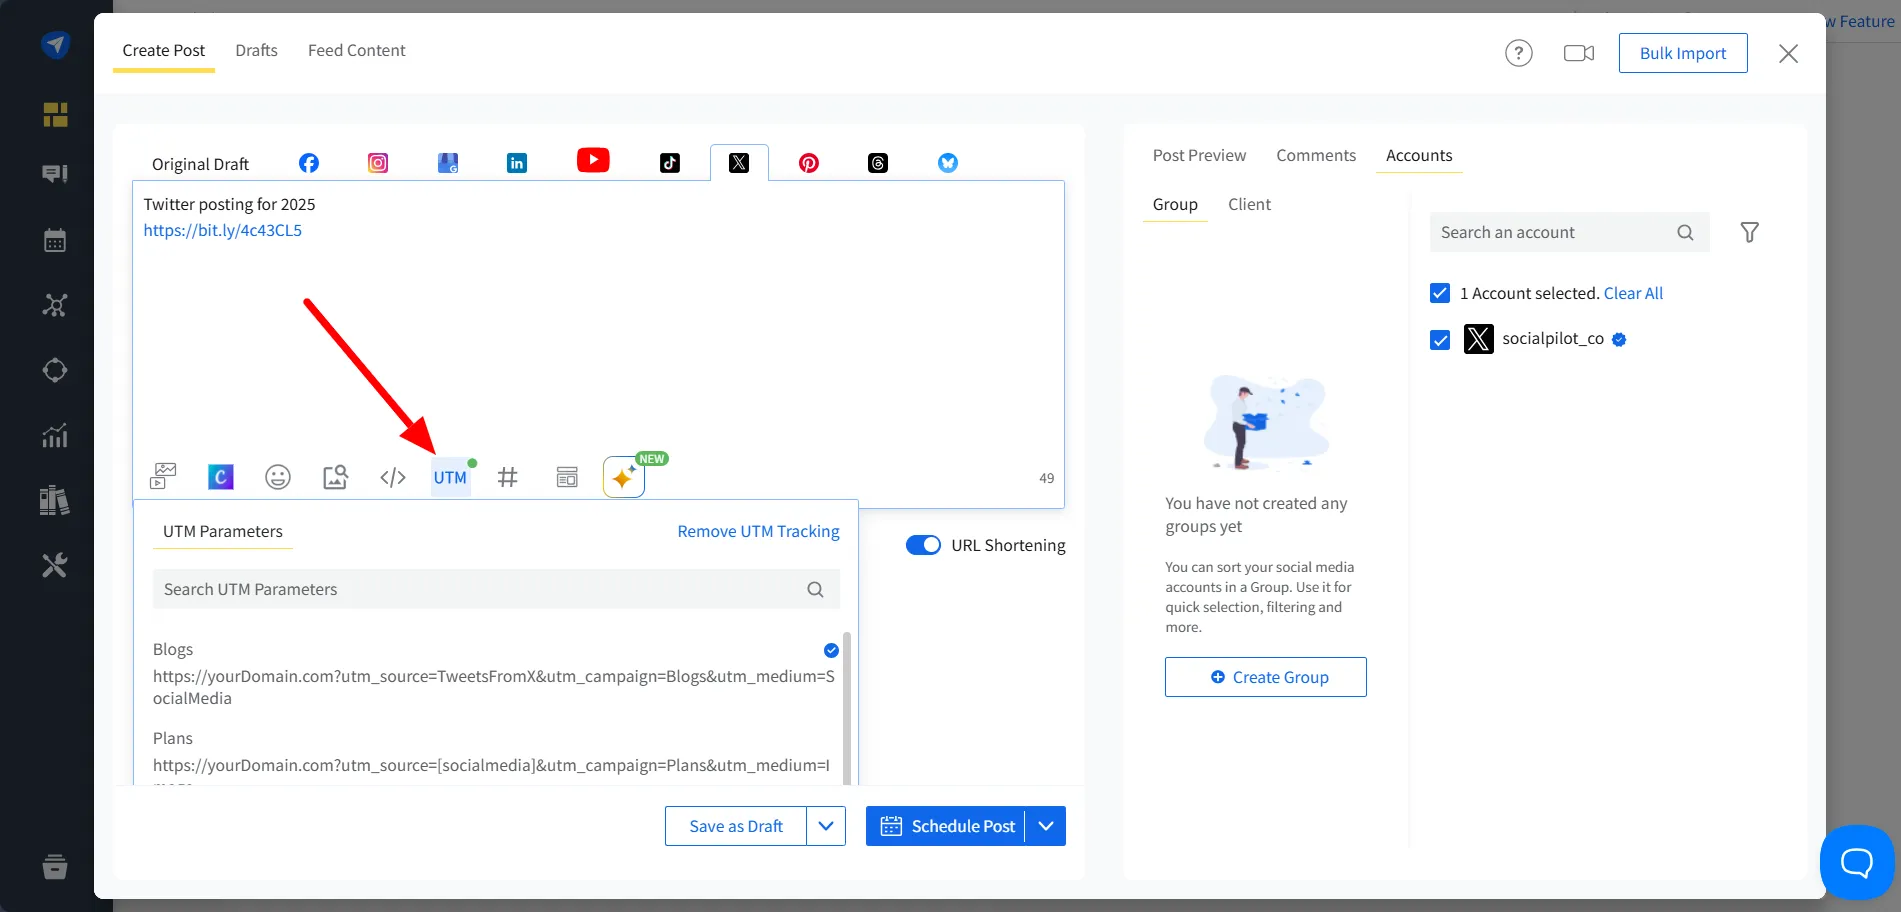Uncheck the socialpilot_co account checkbox
This screenshot has height=912, width=1901.
coord(1440,340)
